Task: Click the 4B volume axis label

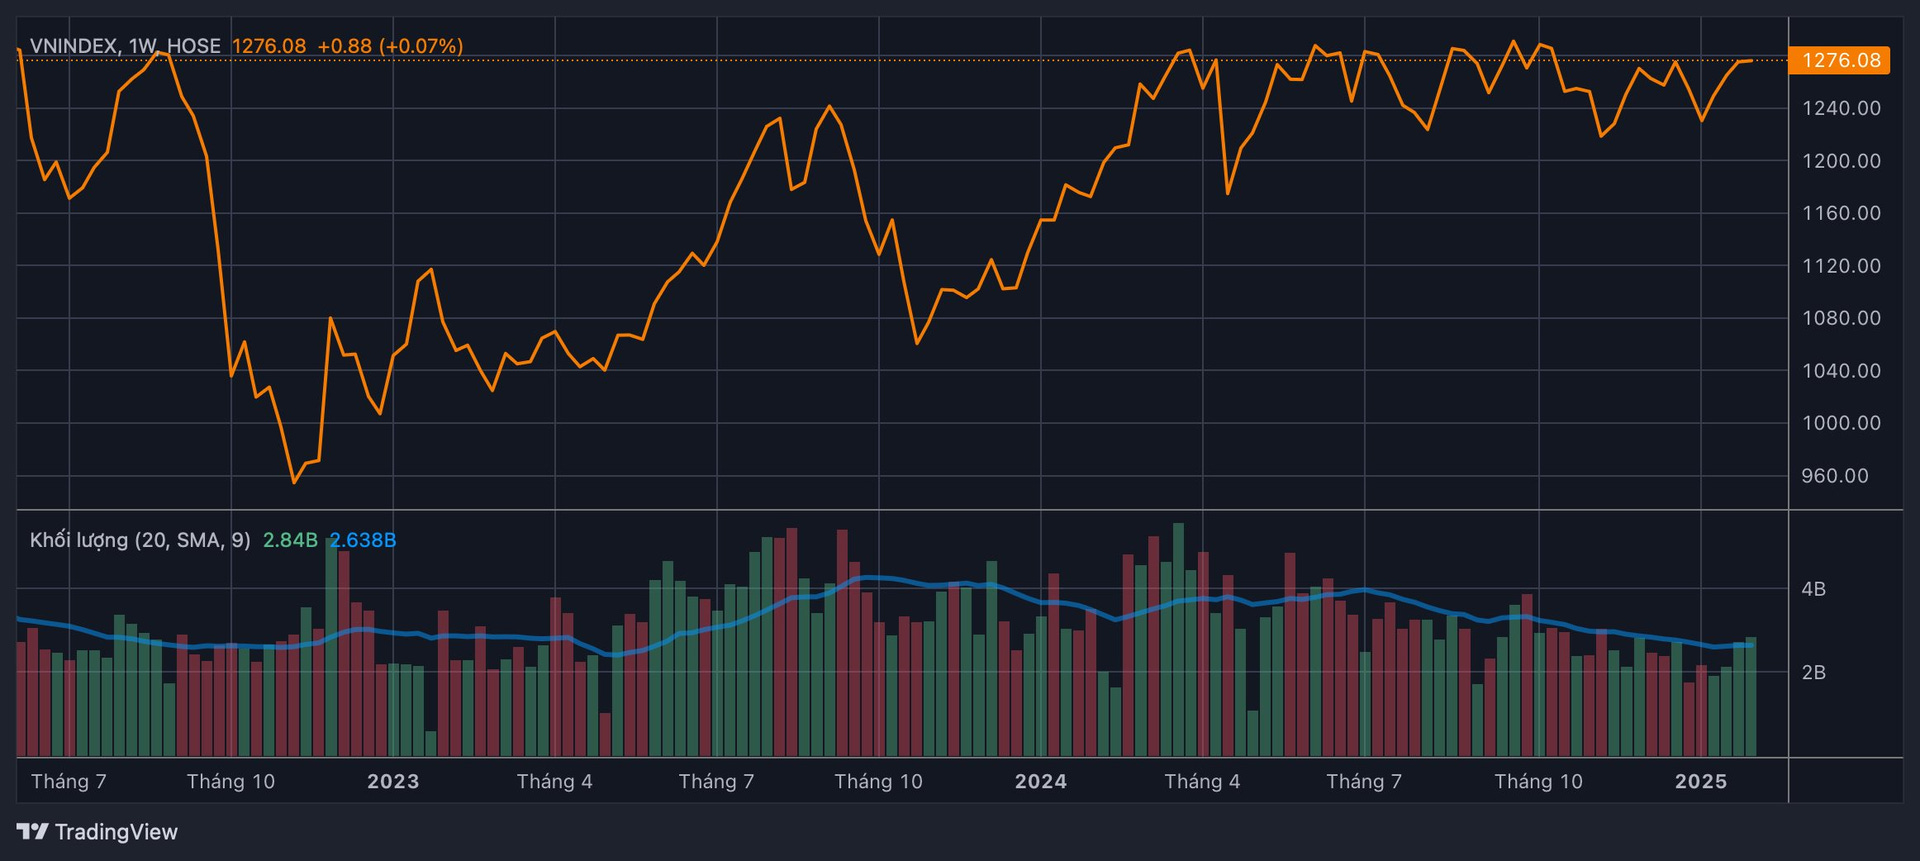Action: pyautogui.click(x=1814, y=589)
